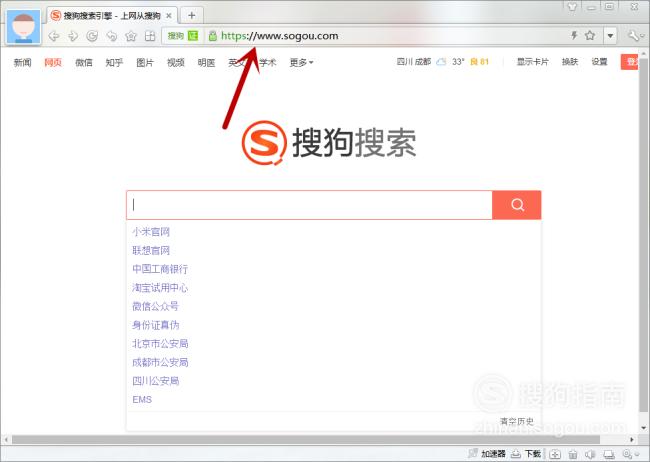Click 显示卡片 show cards link

click(533, 62)
